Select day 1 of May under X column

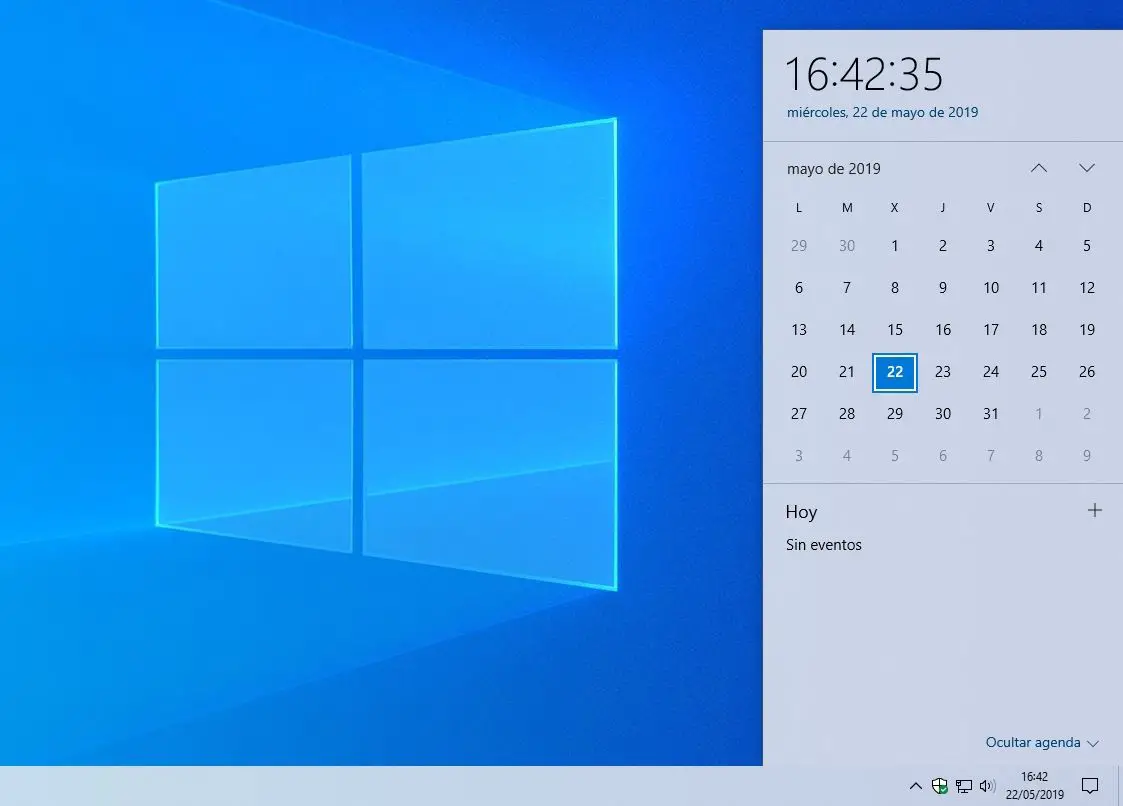click(x=895, y=246)
